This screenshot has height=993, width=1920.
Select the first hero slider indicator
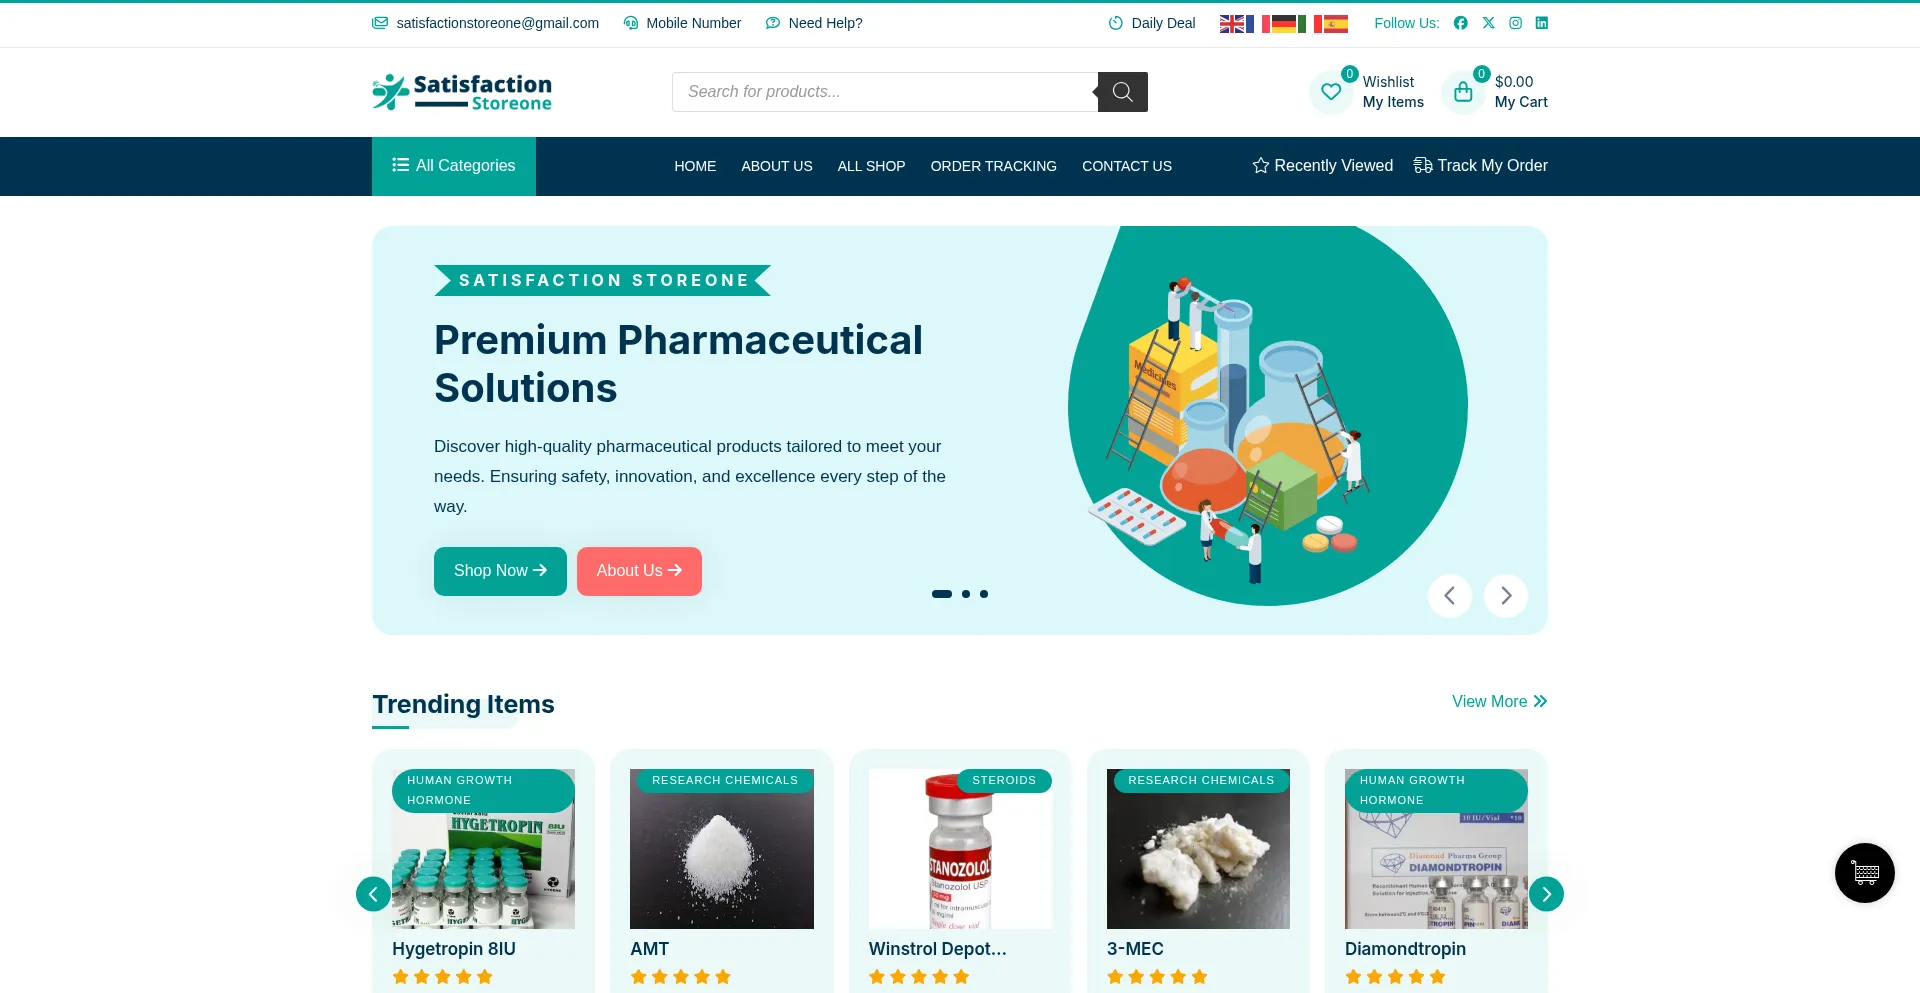click(x=942, y=594)
